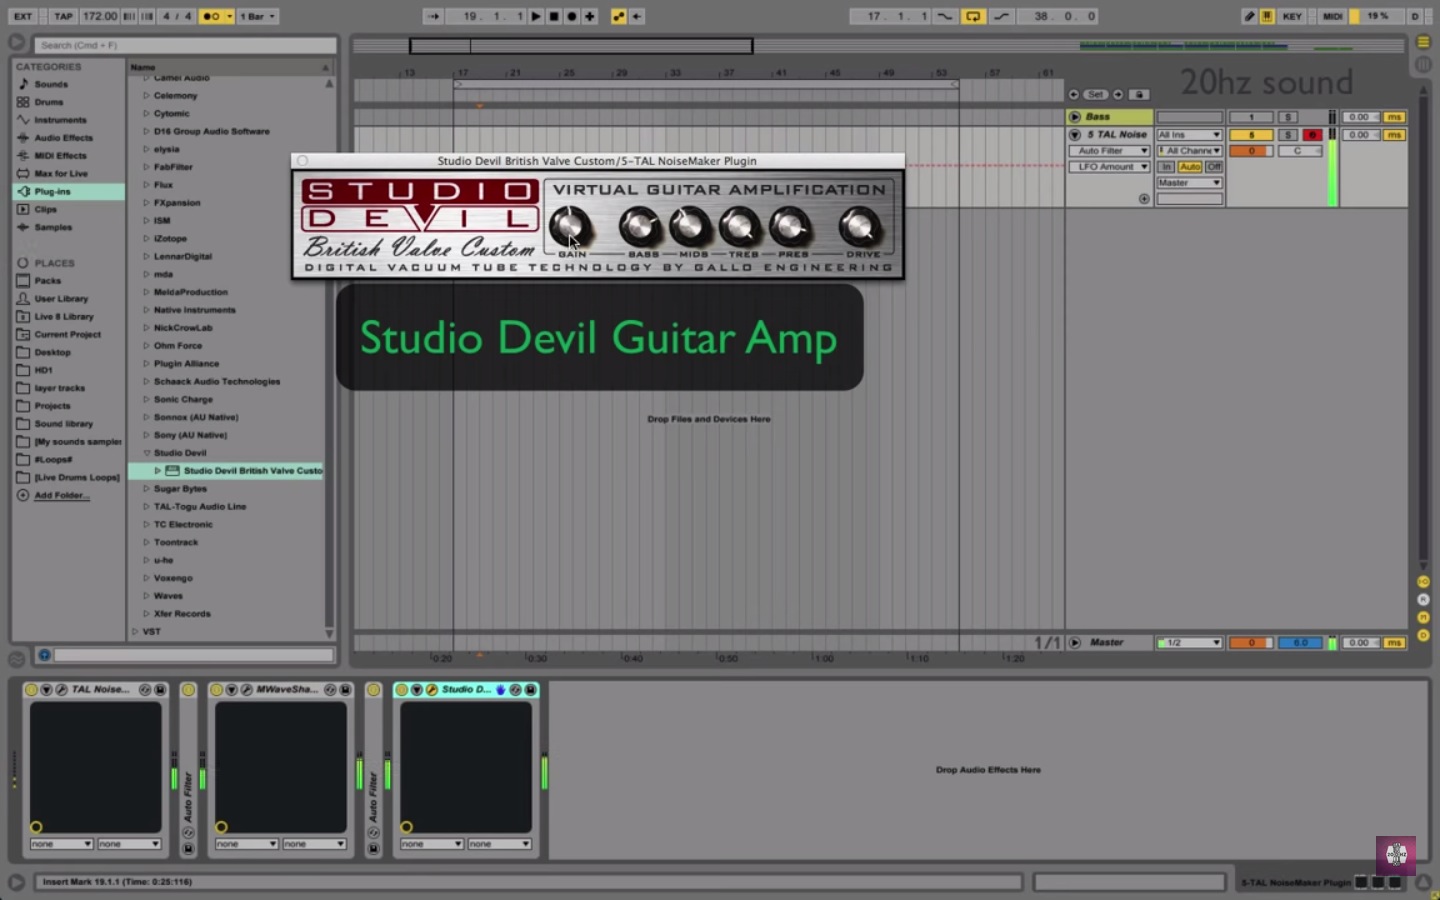Unfold the Bass track

[1075, 117]
